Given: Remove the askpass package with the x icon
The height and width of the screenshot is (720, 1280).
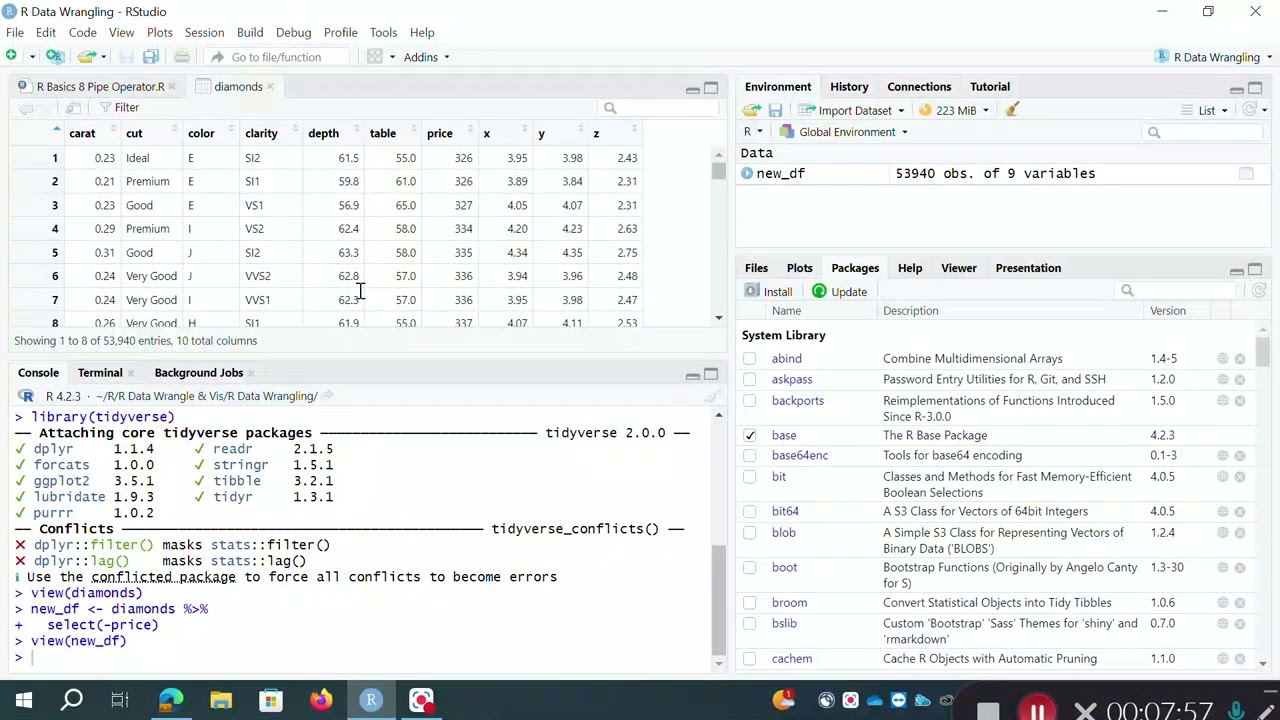Looking at the screenshot, I should [x=1240, y=380].
